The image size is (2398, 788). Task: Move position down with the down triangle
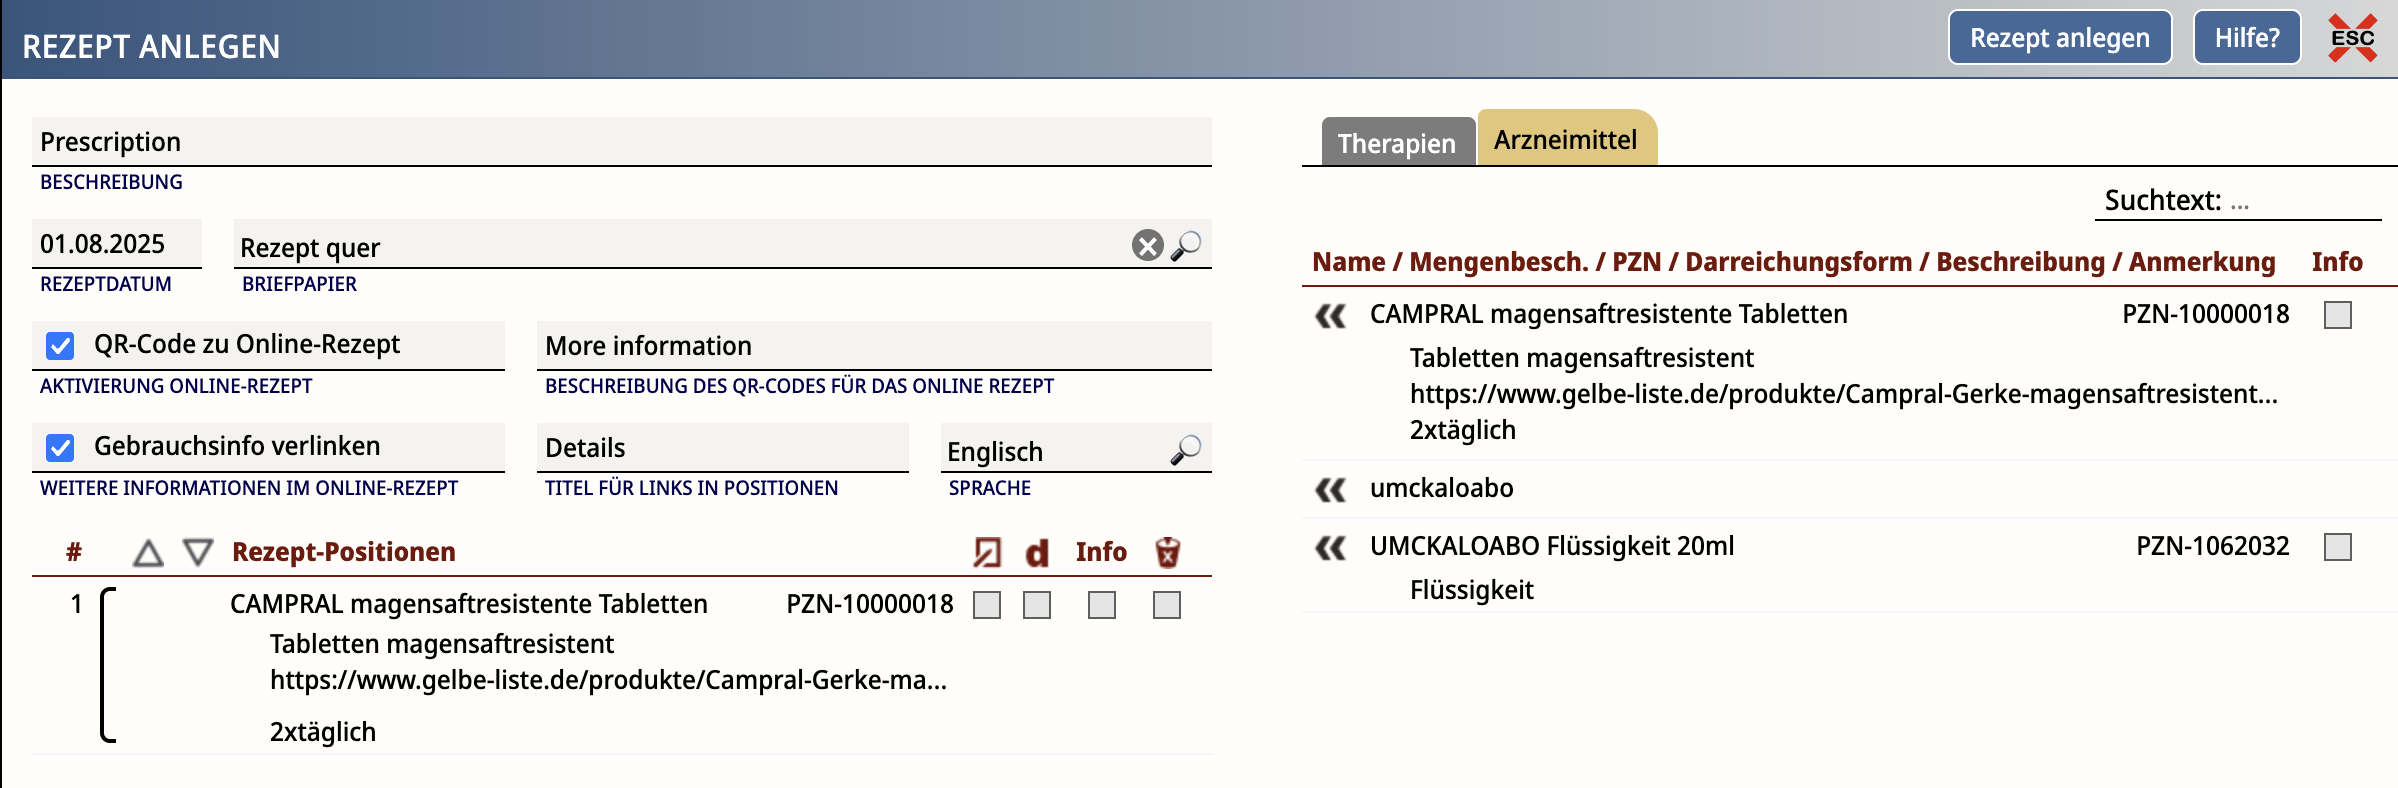(x=198, y=553)
